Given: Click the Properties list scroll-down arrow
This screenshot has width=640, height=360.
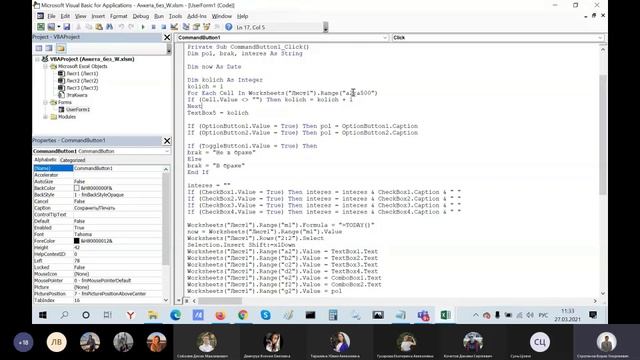Looking at the screenshot, I should (x=166, y=300).
